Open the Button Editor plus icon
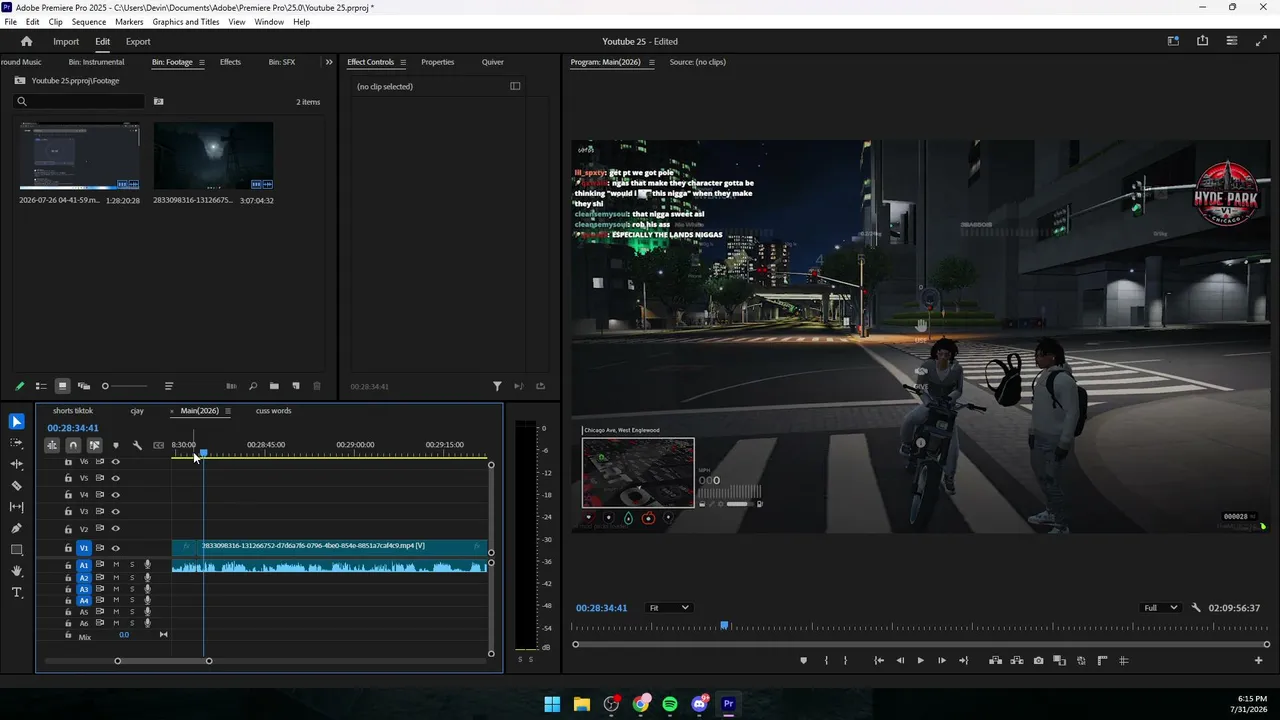Screen dimensions: 1280x720 pyautogui.click(x=1258, y=660)
